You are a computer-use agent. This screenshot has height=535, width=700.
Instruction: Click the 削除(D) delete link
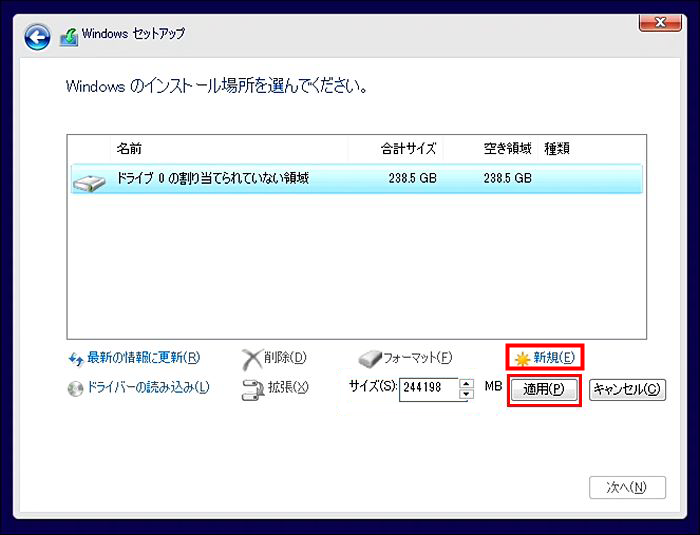[285, 357]
